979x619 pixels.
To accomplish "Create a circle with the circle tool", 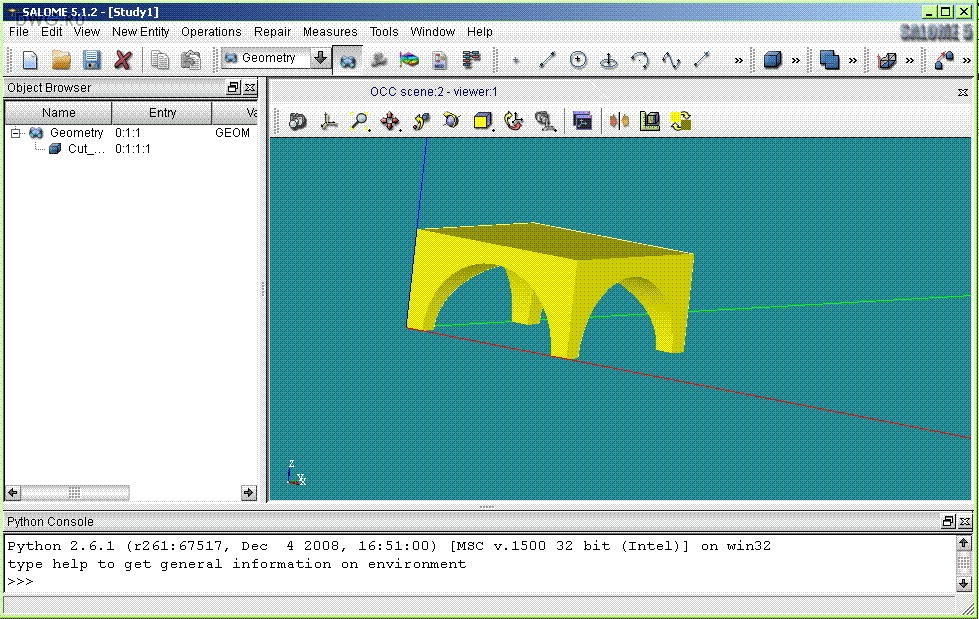I will tap(578, 60).
